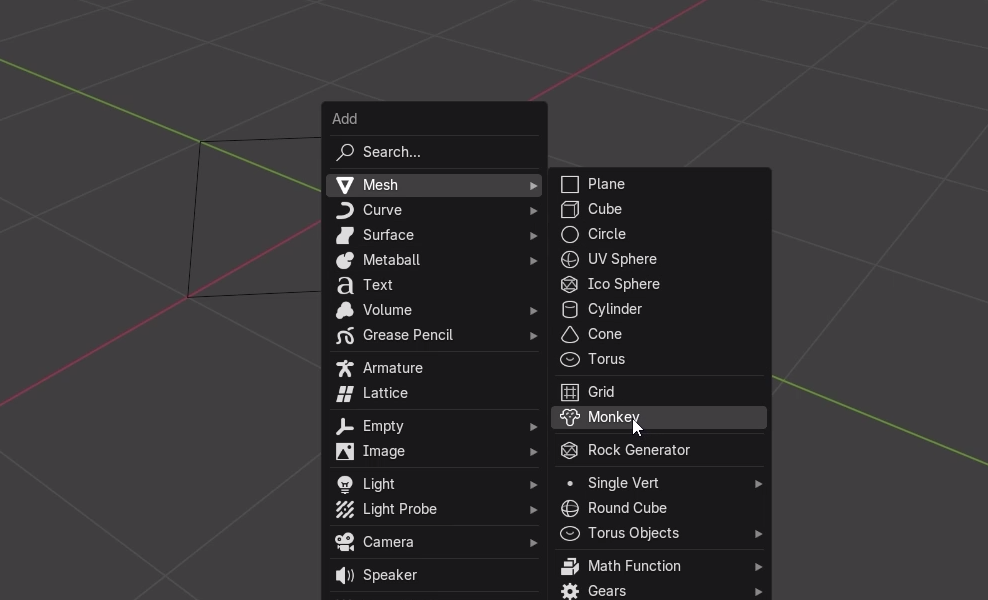The width and height of the screenshot is (988, 600).
Task: Click the Gears cog icon
Action: pyautogui.click(x=570, y=591)
